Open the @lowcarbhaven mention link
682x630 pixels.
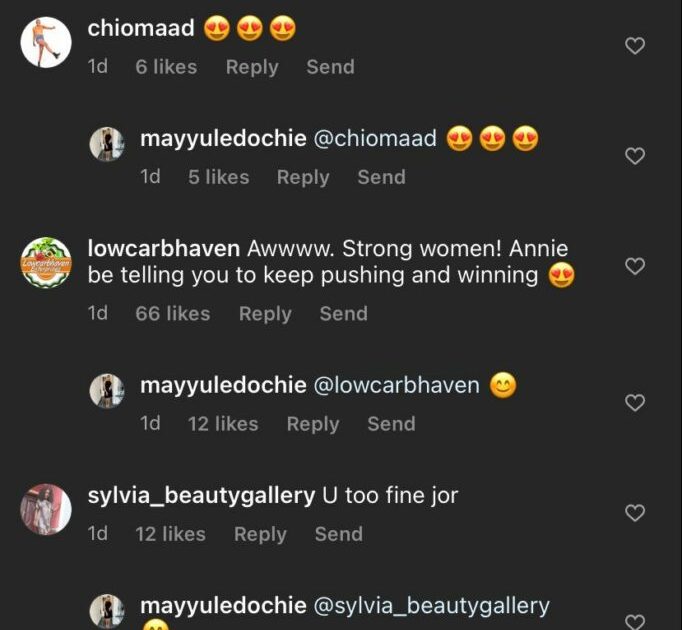coord(397,385)
